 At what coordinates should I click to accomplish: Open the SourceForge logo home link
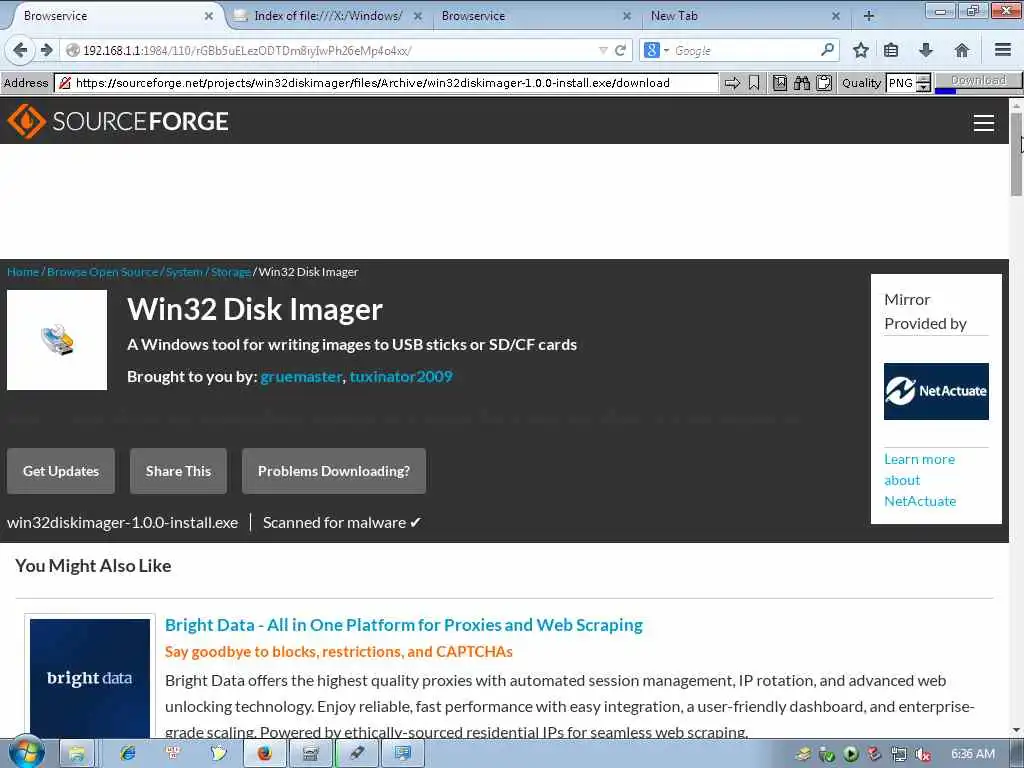pos(118,121)
